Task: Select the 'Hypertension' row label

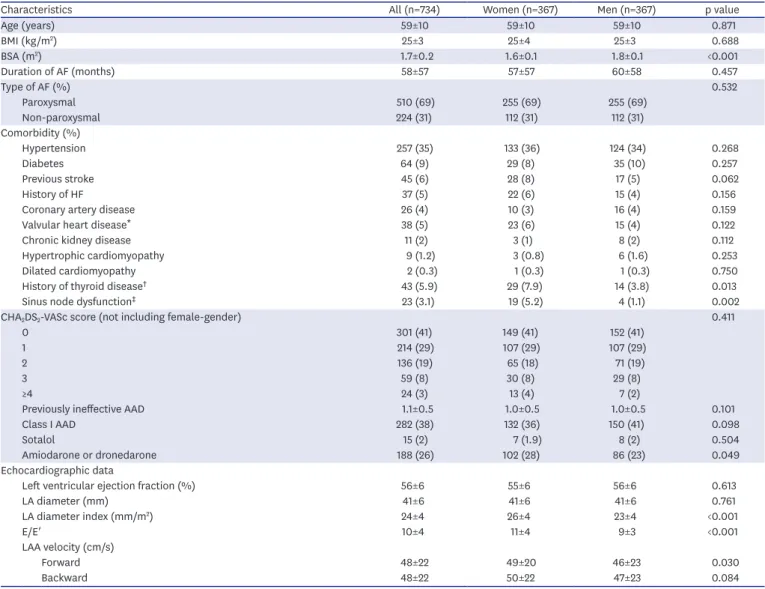Action: pyautogui.click(x=54, y=148)
